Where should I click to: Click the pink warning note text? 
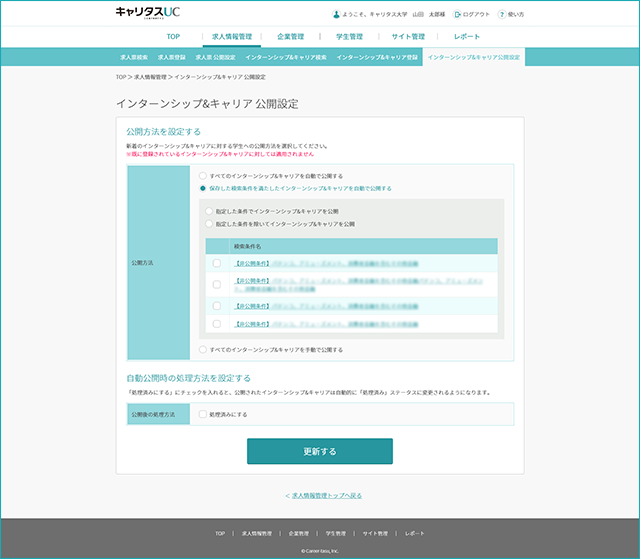(220, 154)
